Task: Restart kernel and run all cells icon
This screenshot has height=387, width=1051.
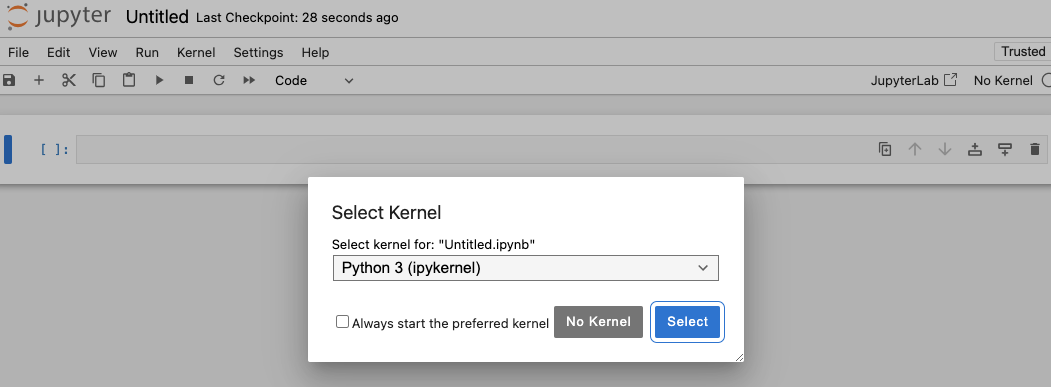Action: (249, 80)
